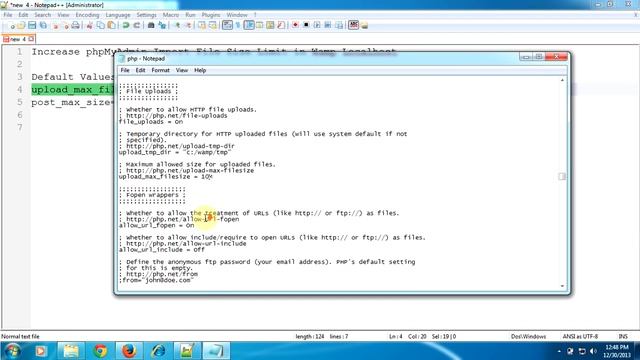This screenshot has width=640, height=360.
Task: Undo the last edit with green arrow
Action: [x=126, y=25]
